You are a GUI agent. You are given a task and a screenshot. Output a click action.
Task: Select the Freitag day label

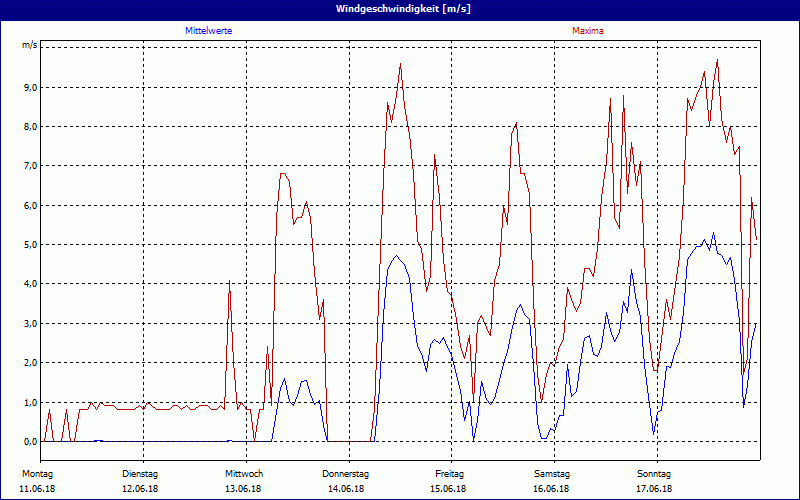click(450, 473)
